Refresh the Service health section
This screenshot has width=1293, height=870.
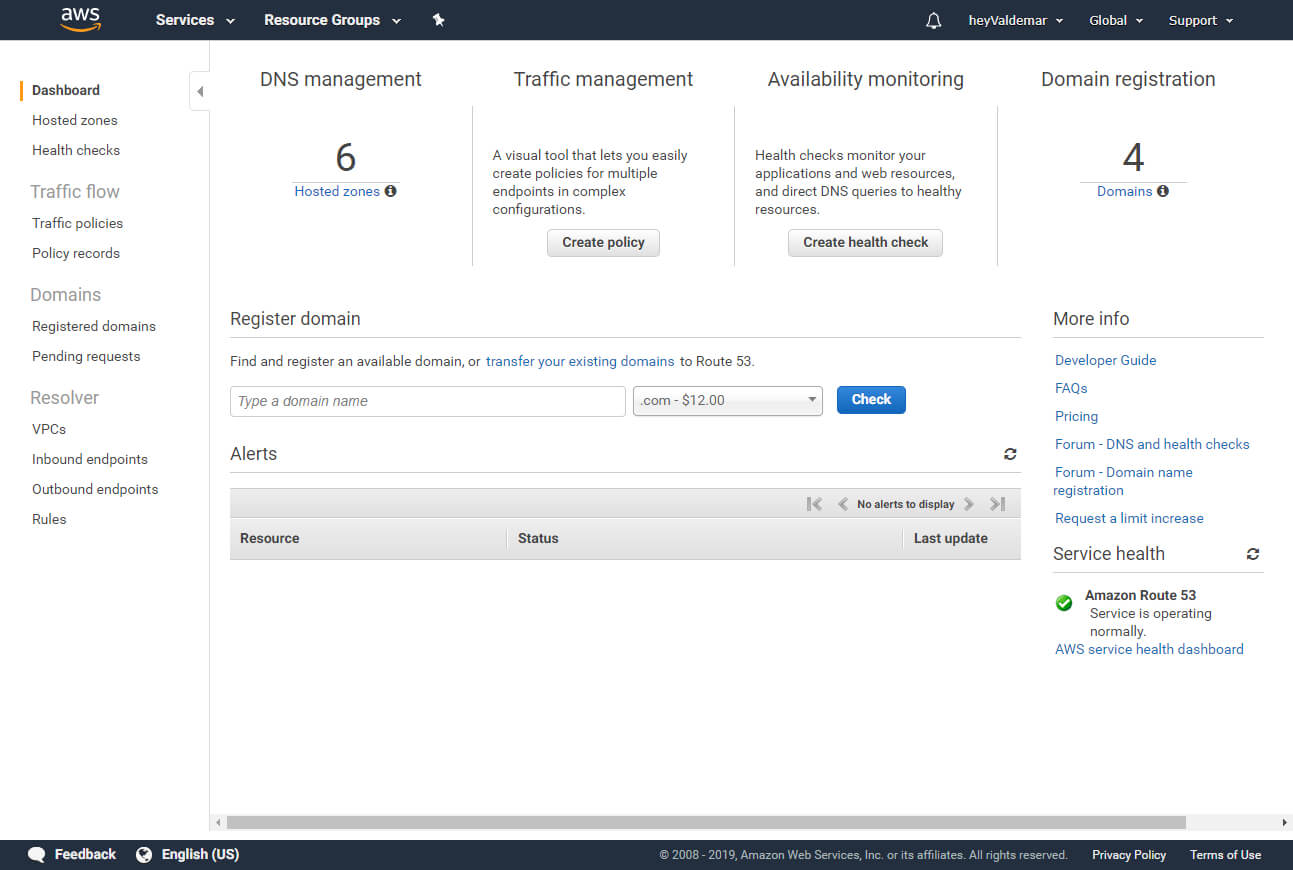1253,554
